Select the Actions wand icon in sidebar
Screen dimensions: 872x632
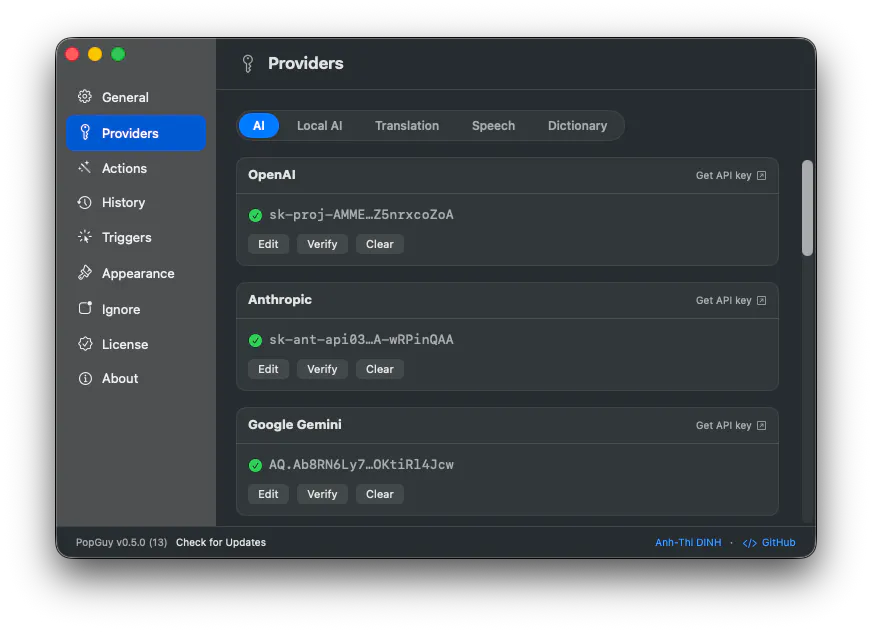point(85,167)
